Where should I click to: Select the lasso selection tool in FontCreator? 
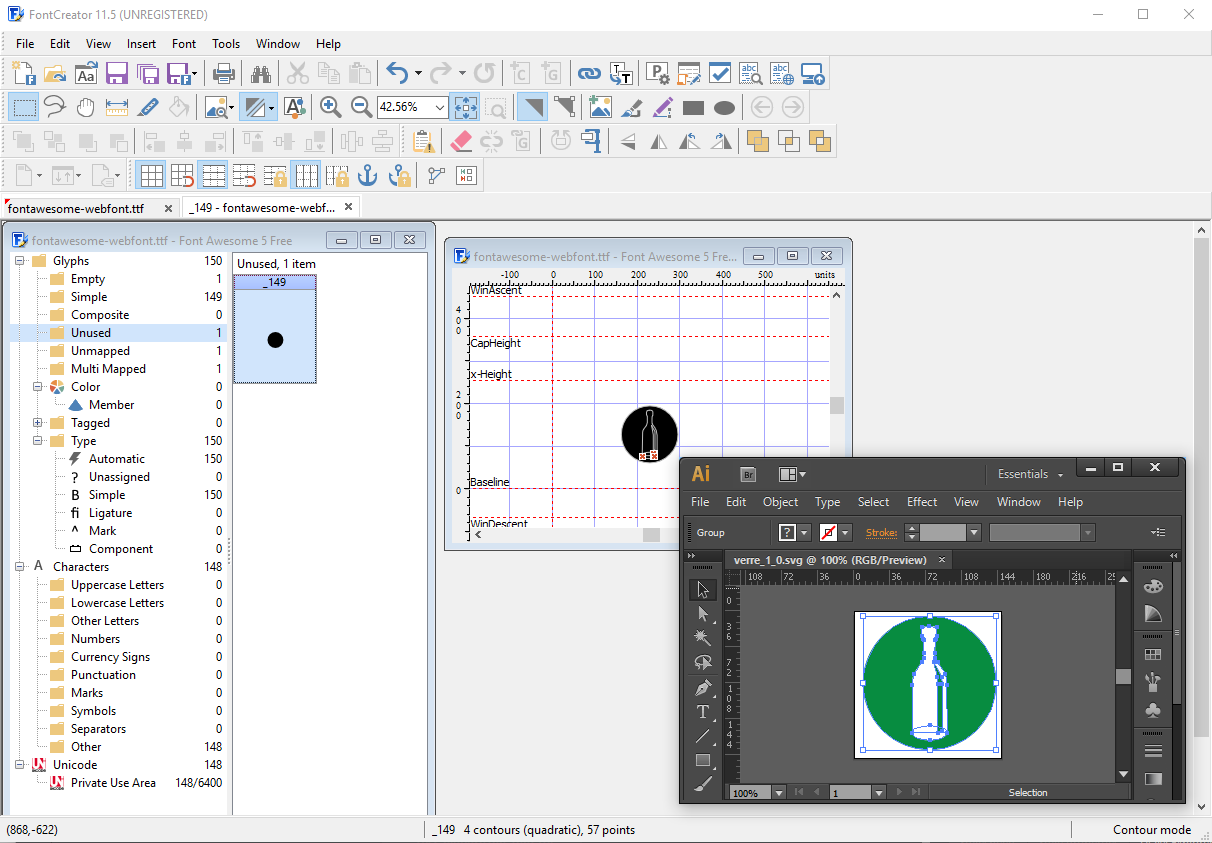pyautogui.click(x=55, y=107)
